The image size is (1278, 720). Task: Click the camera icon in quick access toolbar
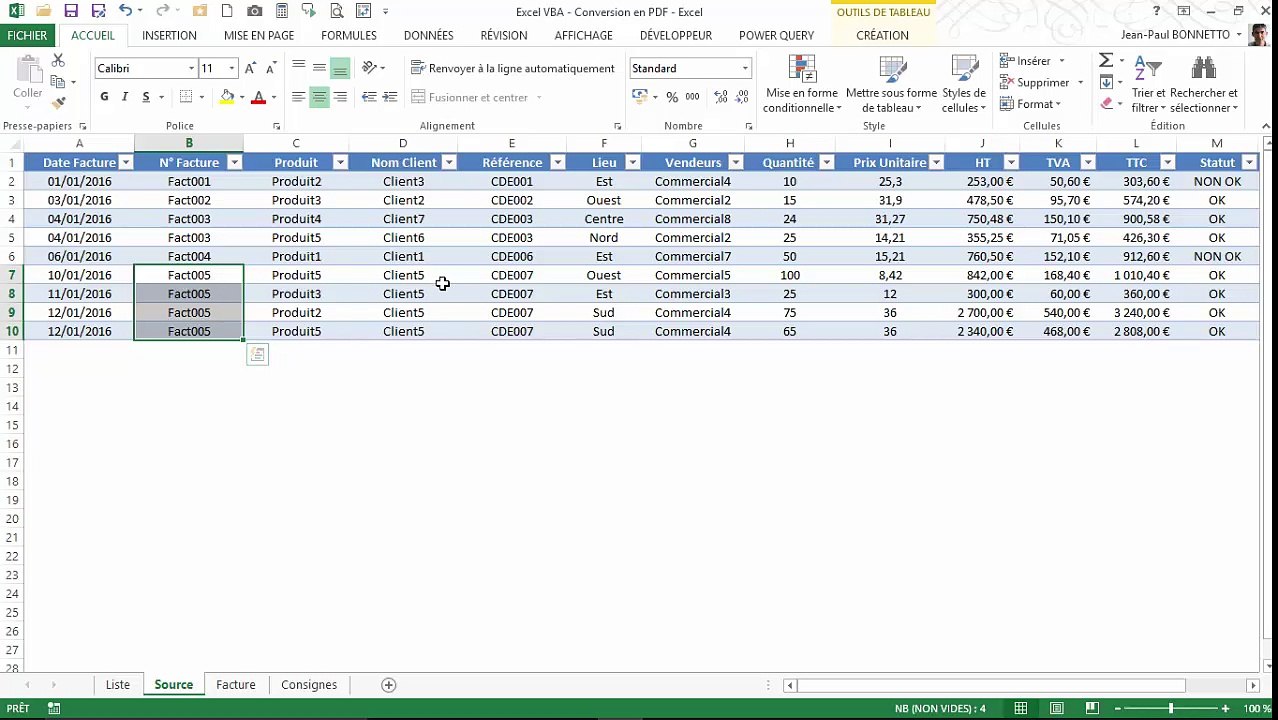coord(254,11)
